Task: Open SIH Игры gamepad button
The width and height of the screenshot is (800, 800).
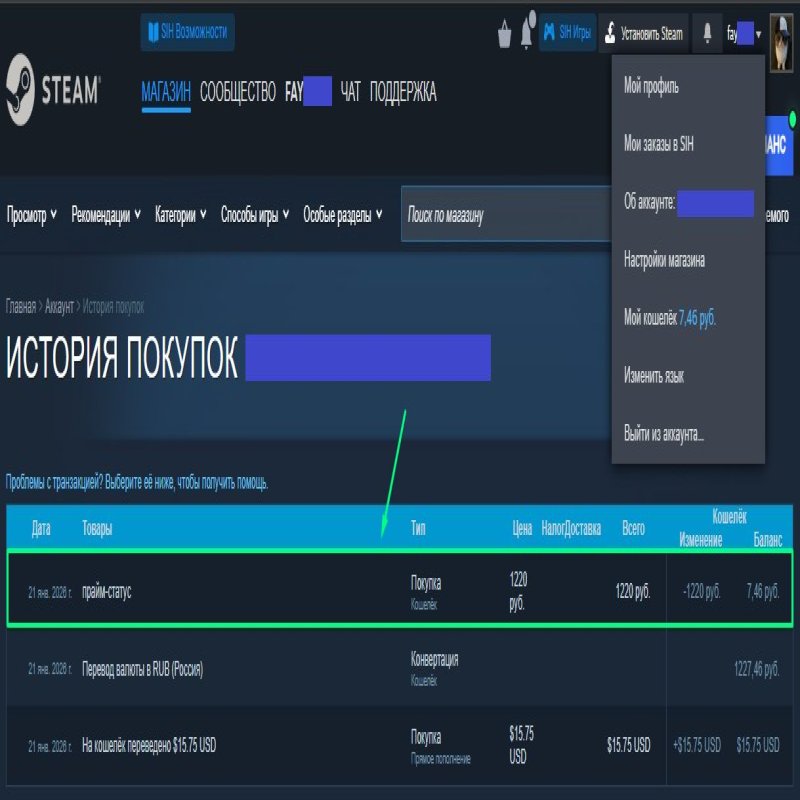Action: (567, 34)
